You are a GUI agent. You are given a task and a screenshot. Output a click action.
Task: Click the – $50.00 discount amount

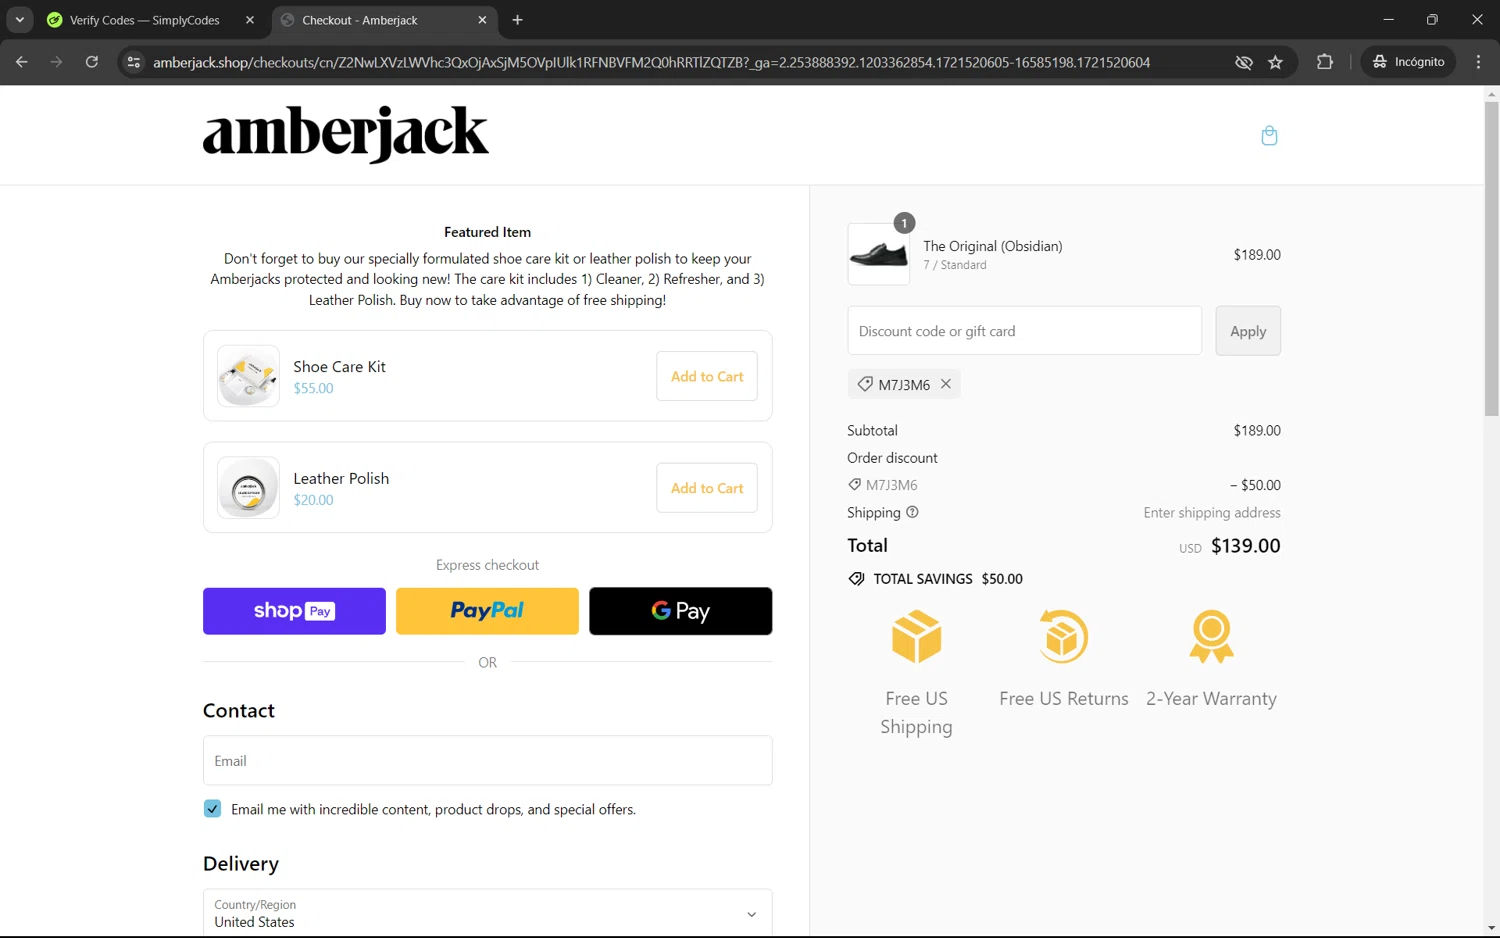(1255, 485)
